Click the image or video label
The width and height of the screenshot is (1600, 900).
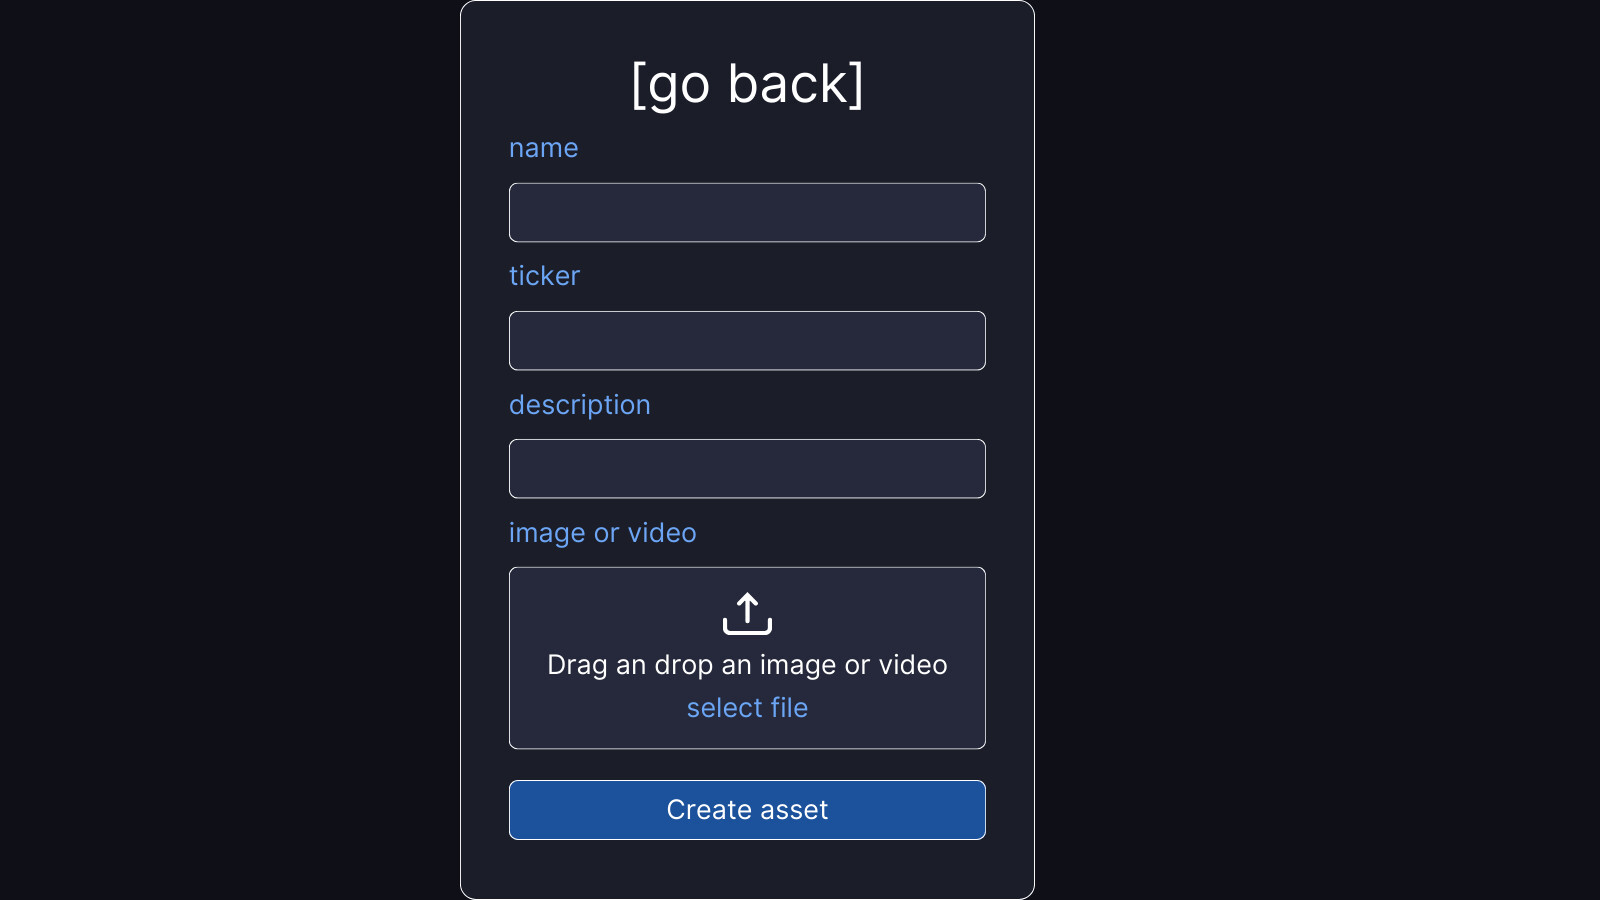click(x=603, y=533)
